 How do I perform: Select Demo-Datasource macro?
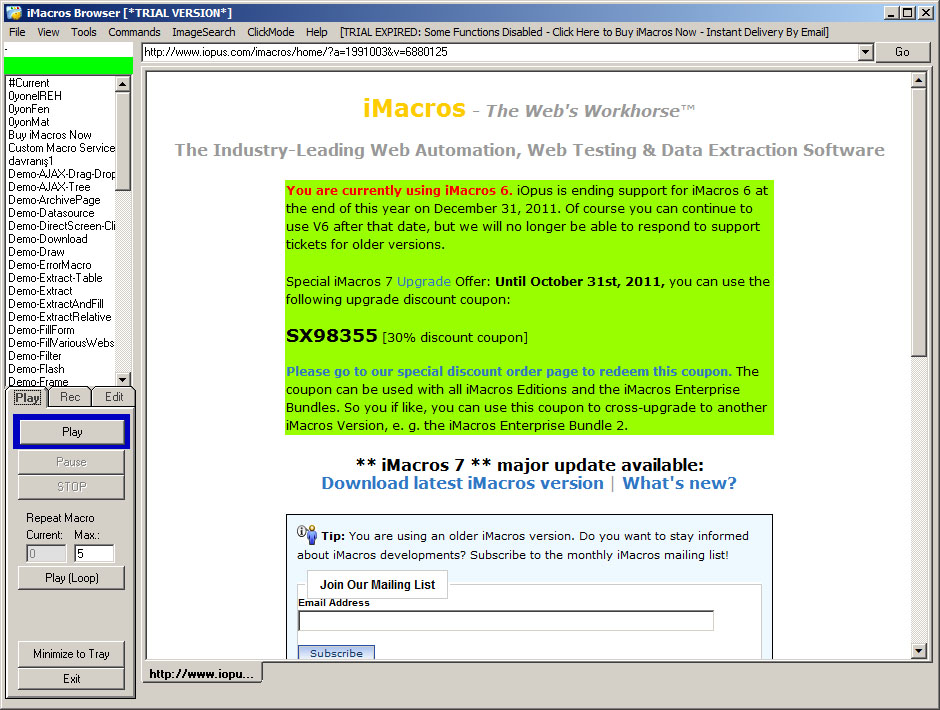(x=61, y=213)
